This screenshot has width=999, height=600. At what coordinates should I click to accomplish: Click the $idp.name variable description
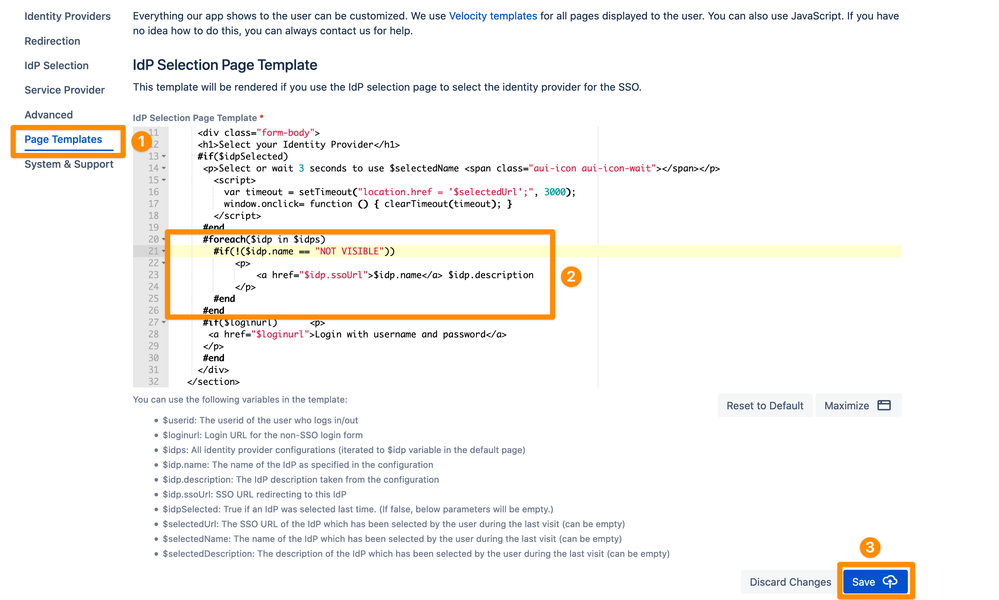coord(298,465)
